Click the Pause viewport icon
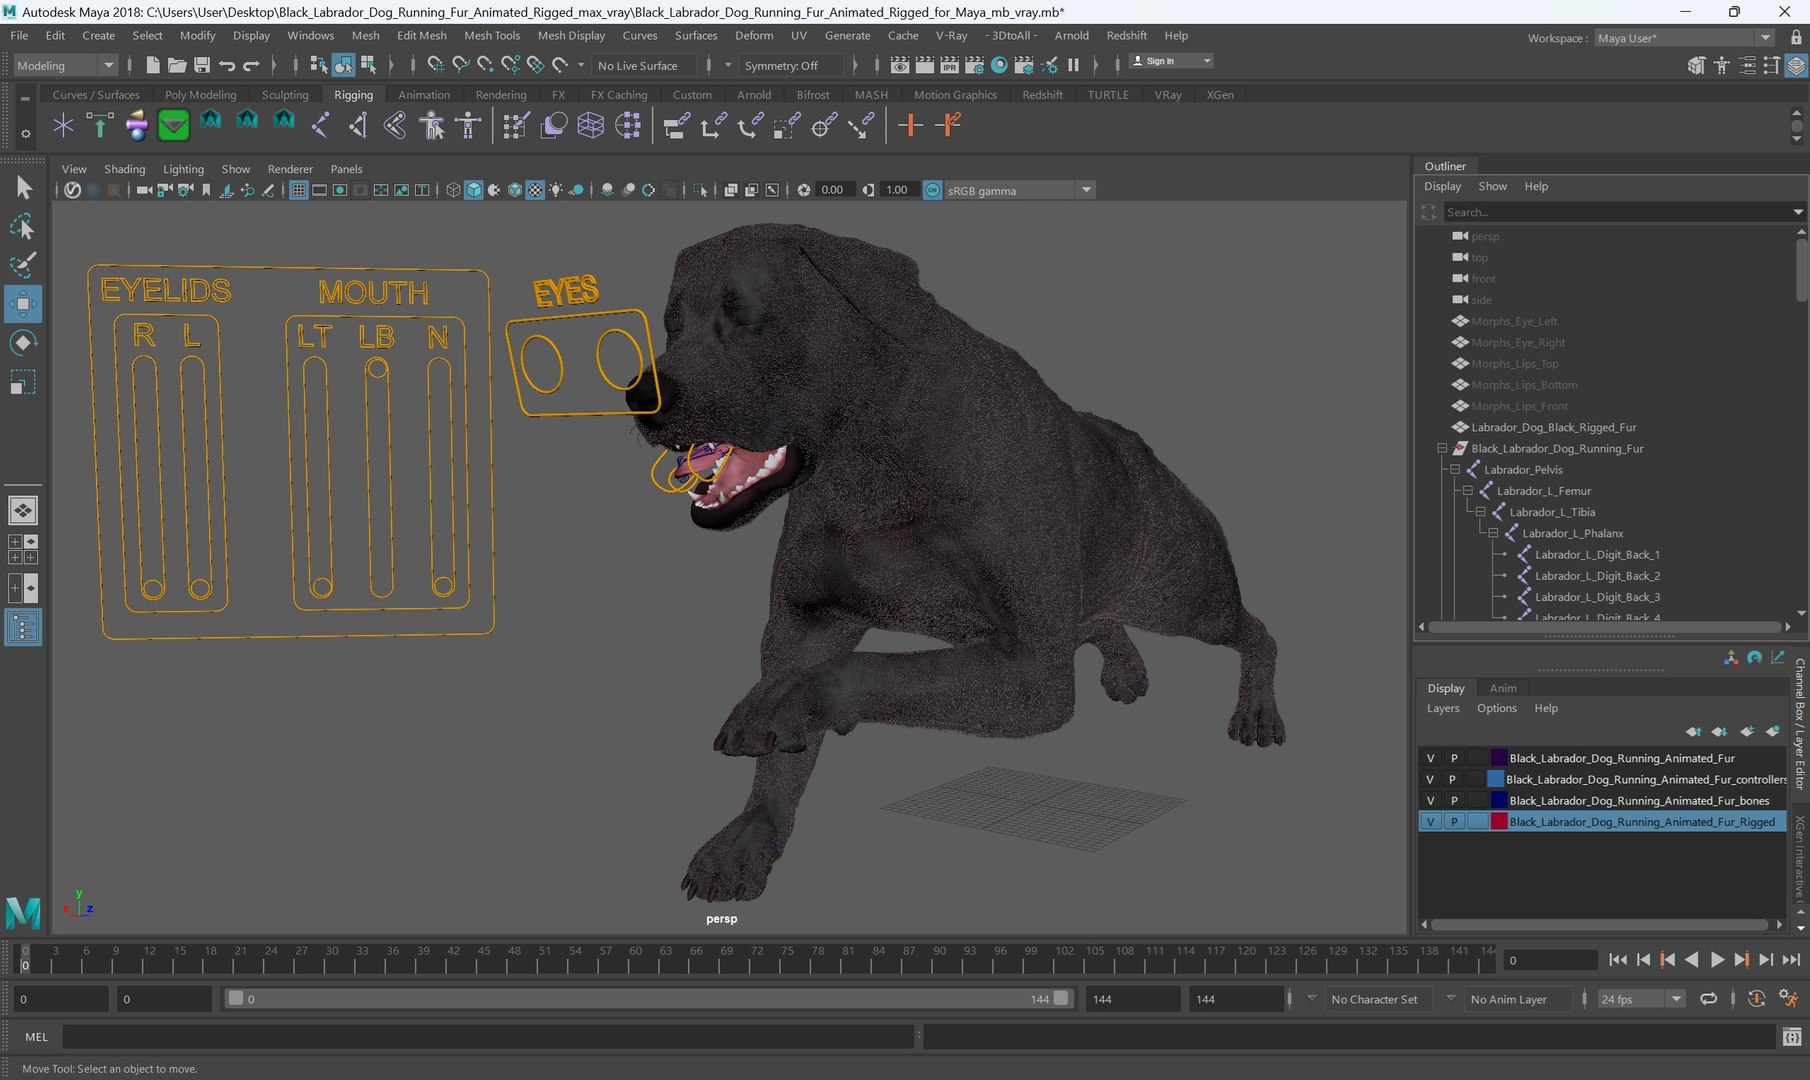Image resolution: width=1810 pixels, height=1080 pixels. point(1073,65)
